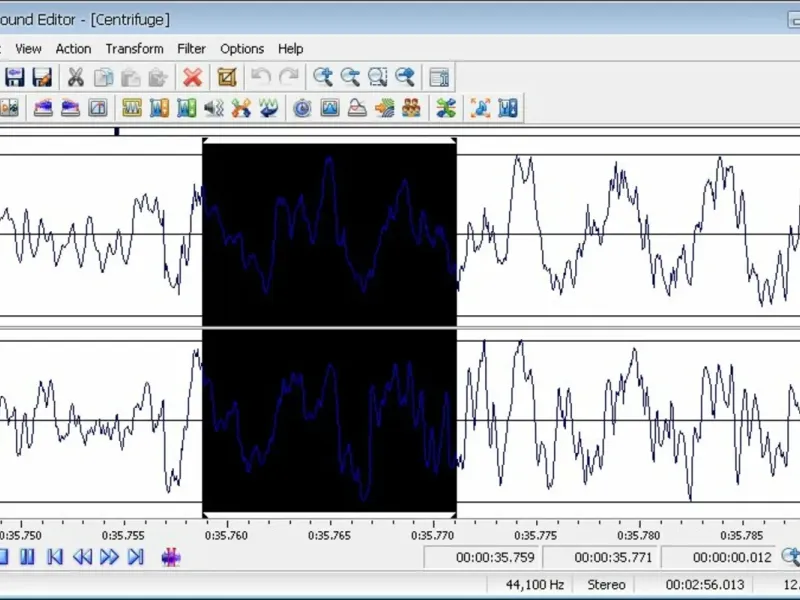Jump to the end of the track
The height and width of the screenshot is (600, 800).
pyautogui.click(x=136, y=557)
